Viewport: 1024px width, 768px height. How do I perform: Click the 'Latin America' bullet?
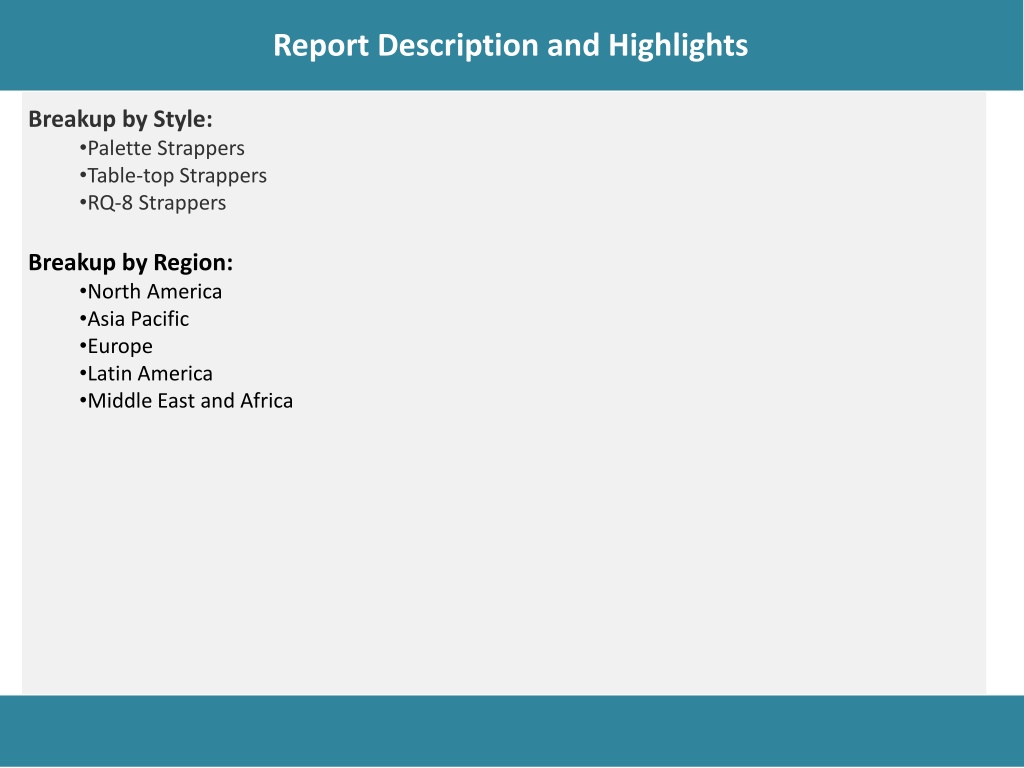(146, 374)
